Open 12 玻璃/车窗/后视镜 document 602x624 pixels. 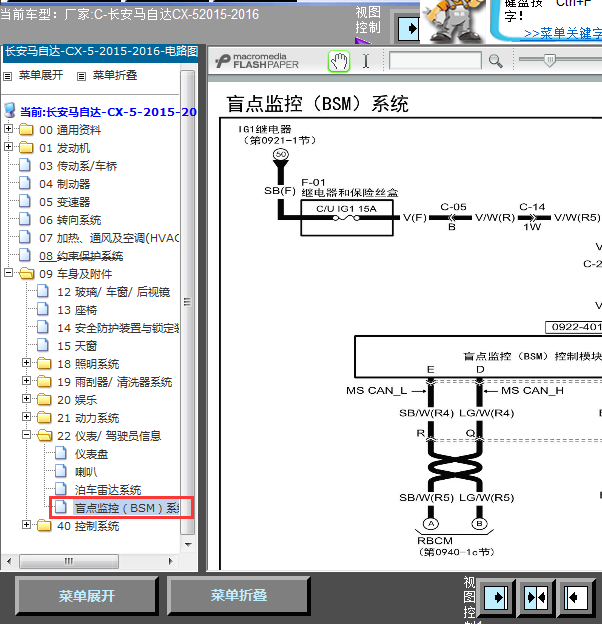coord(114,292)
